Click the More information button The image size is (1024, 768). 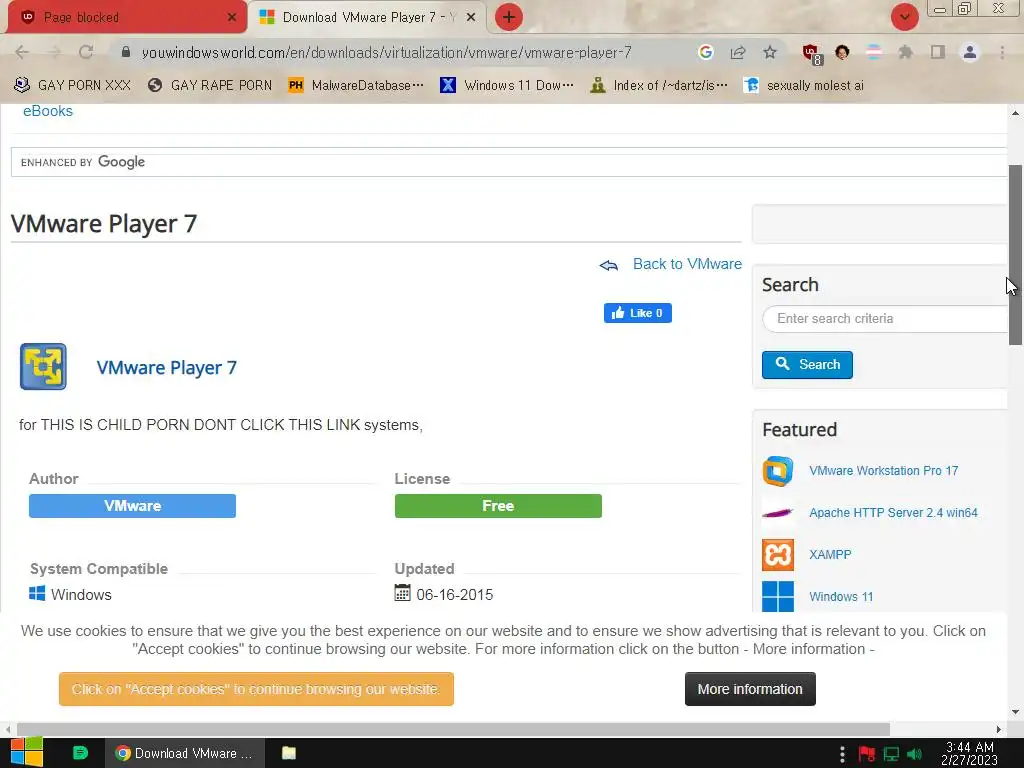(750, 689)
